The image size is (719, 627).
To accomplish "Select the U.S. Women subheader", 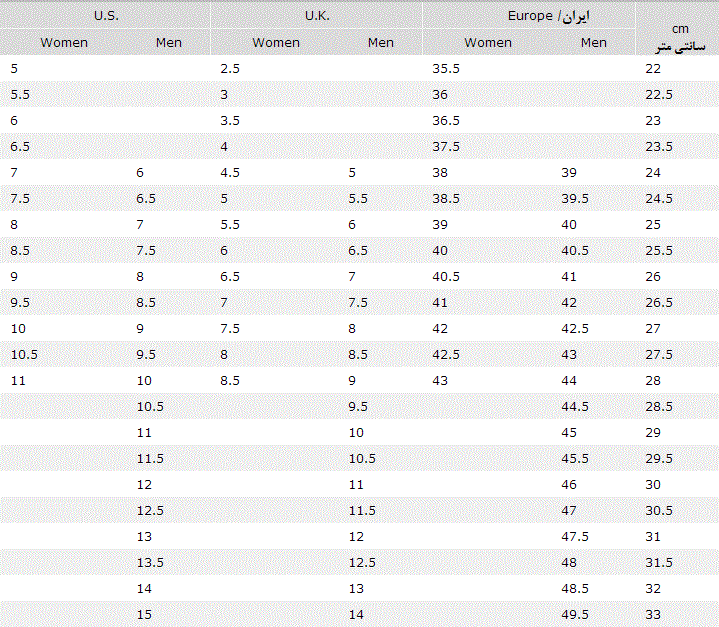I will coord(64,43).
